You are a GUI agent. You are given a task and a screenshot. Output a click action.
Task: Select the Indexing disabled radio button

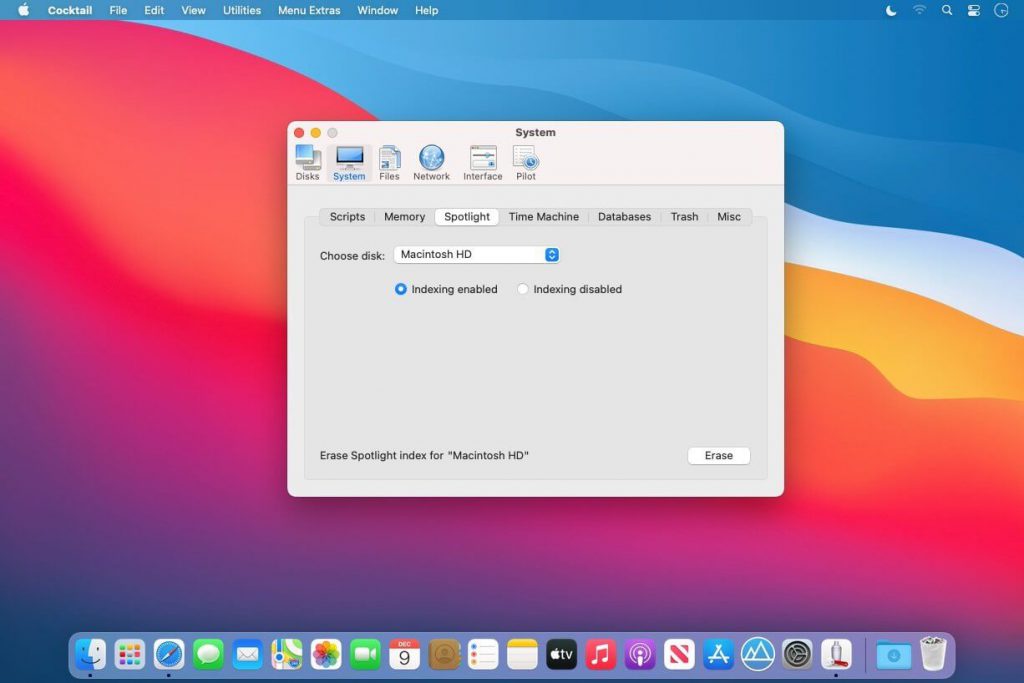(523, 289)
